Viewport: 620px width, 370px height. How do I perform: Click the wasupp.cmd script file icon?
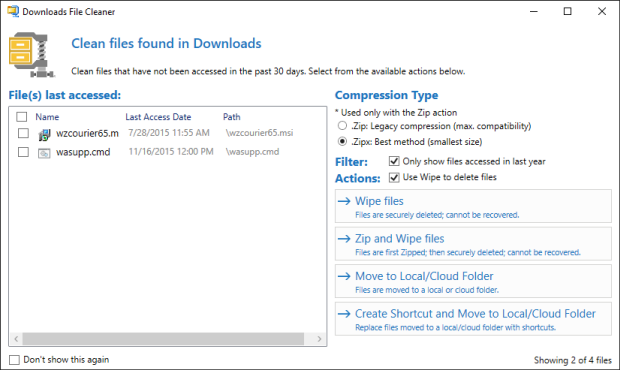44,153
